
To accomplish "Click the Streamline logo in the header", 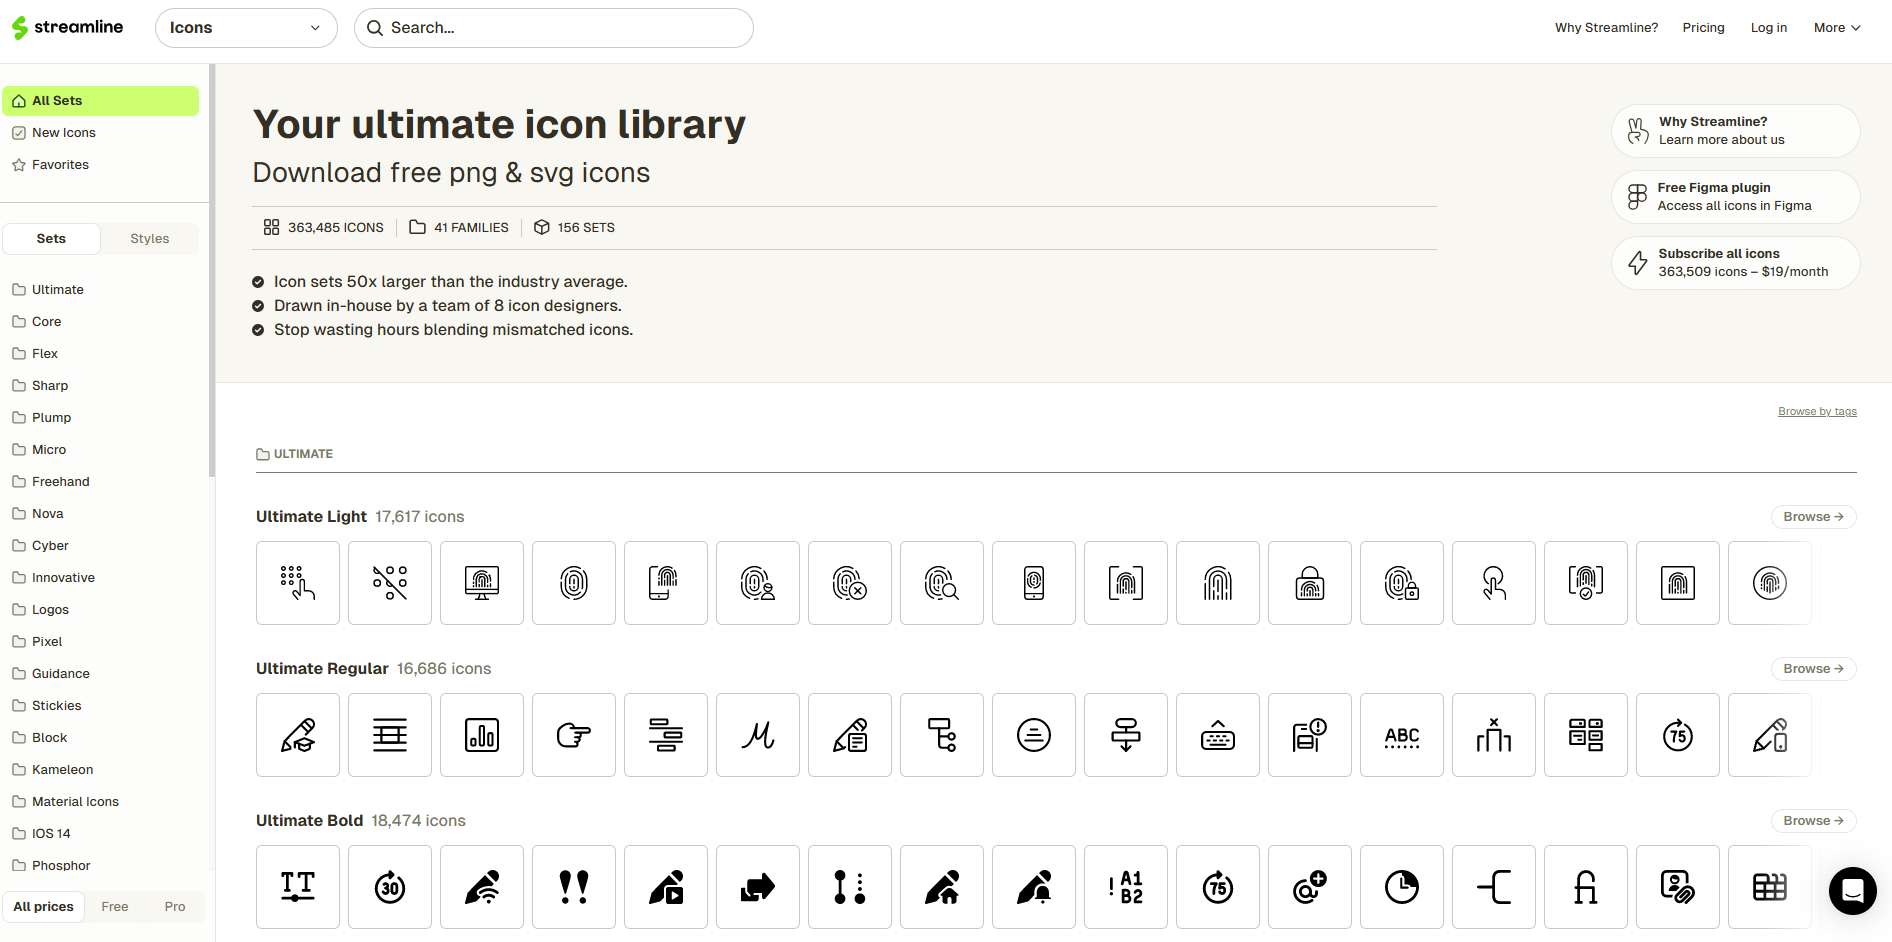I will [68, 28].
